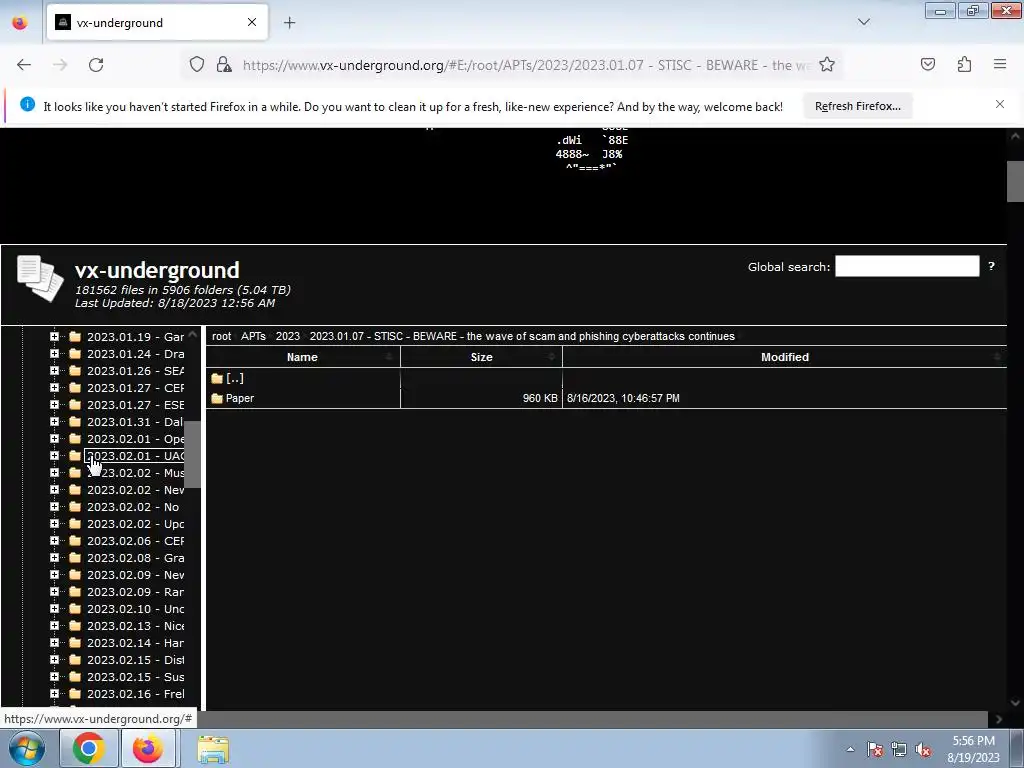Image resolution: width=1024 pixels, height=768 pixels.
Task: Click the Refresh Firefox... button
Action: (x=857, y=106)
